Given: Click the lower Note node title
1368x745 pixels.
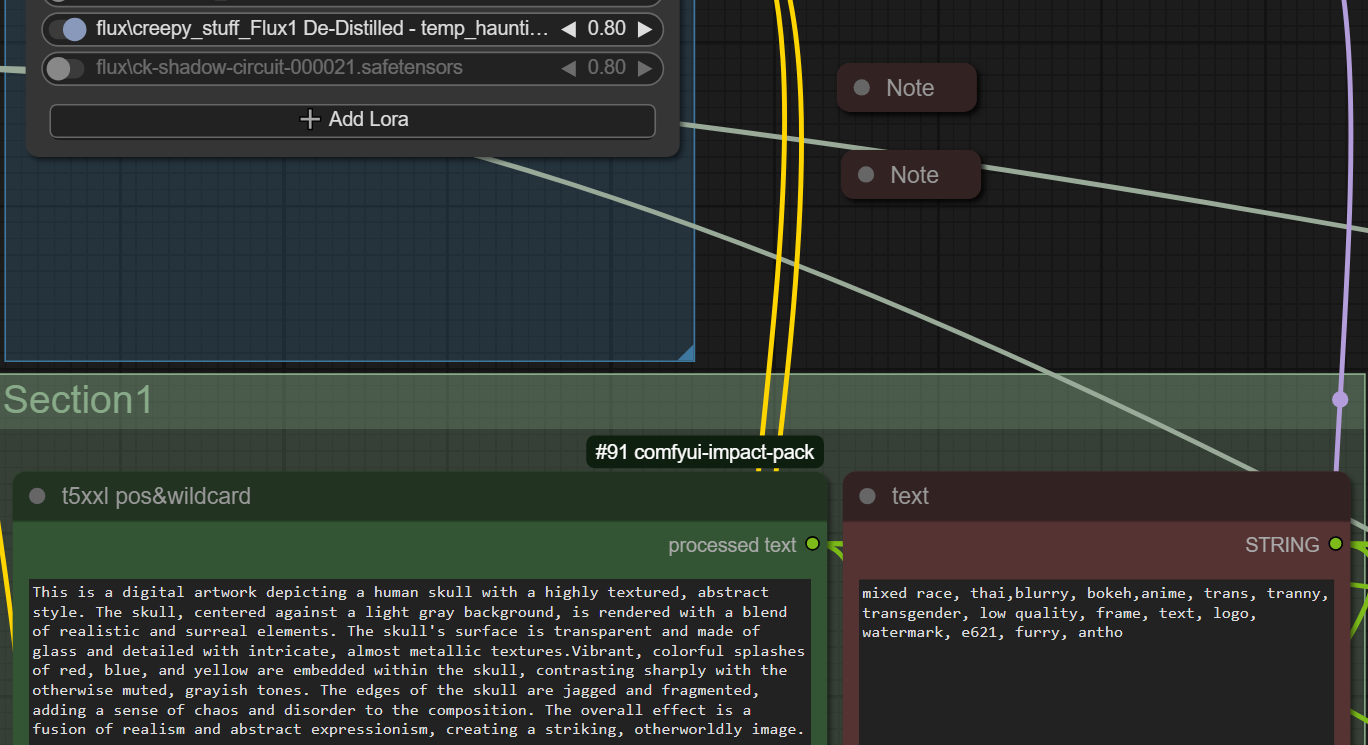Looking at the screenshot, I should pos(914,175).
